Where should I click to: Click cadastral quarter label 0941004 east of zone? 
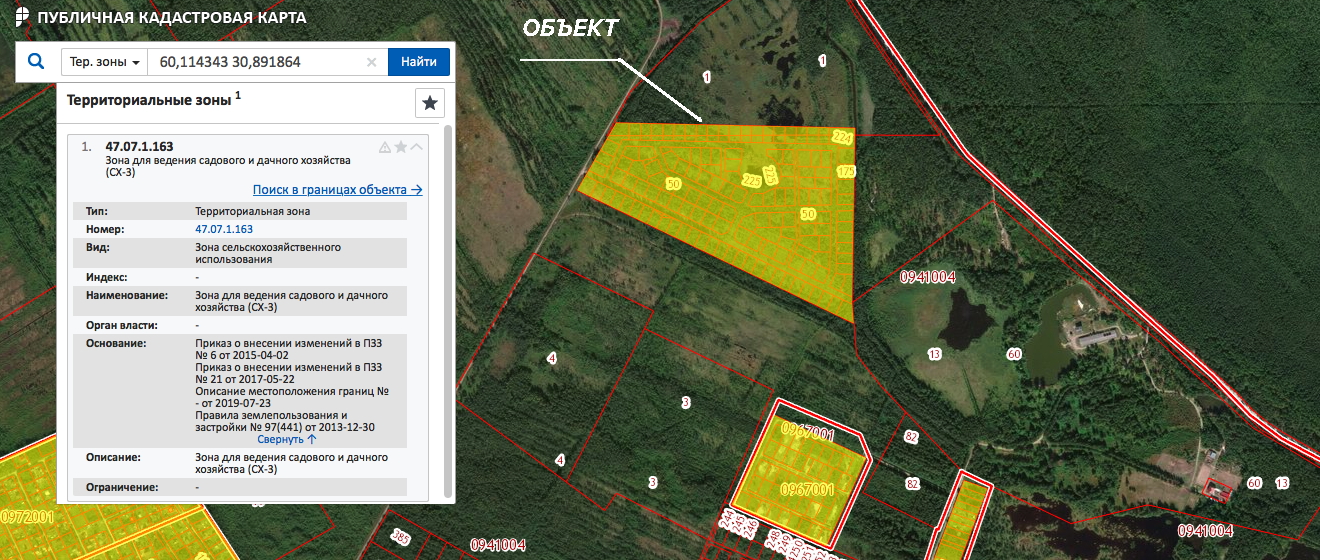point(928,277)
